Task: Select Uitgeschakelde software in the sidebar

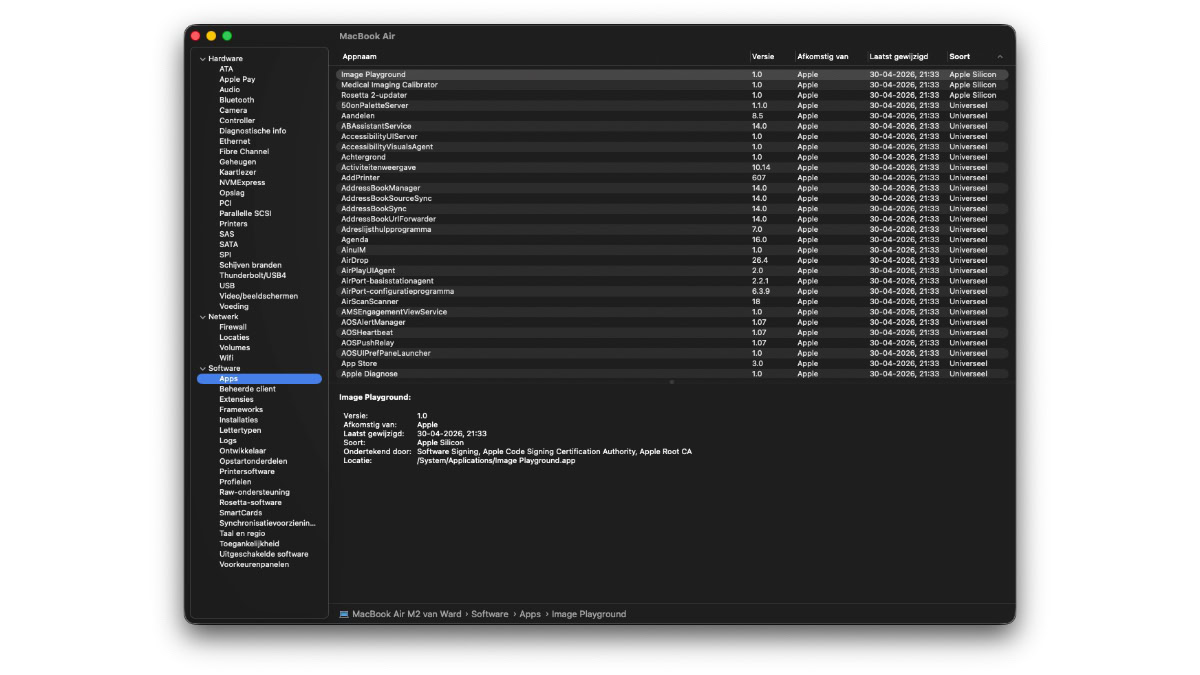Action: [264, 554]
